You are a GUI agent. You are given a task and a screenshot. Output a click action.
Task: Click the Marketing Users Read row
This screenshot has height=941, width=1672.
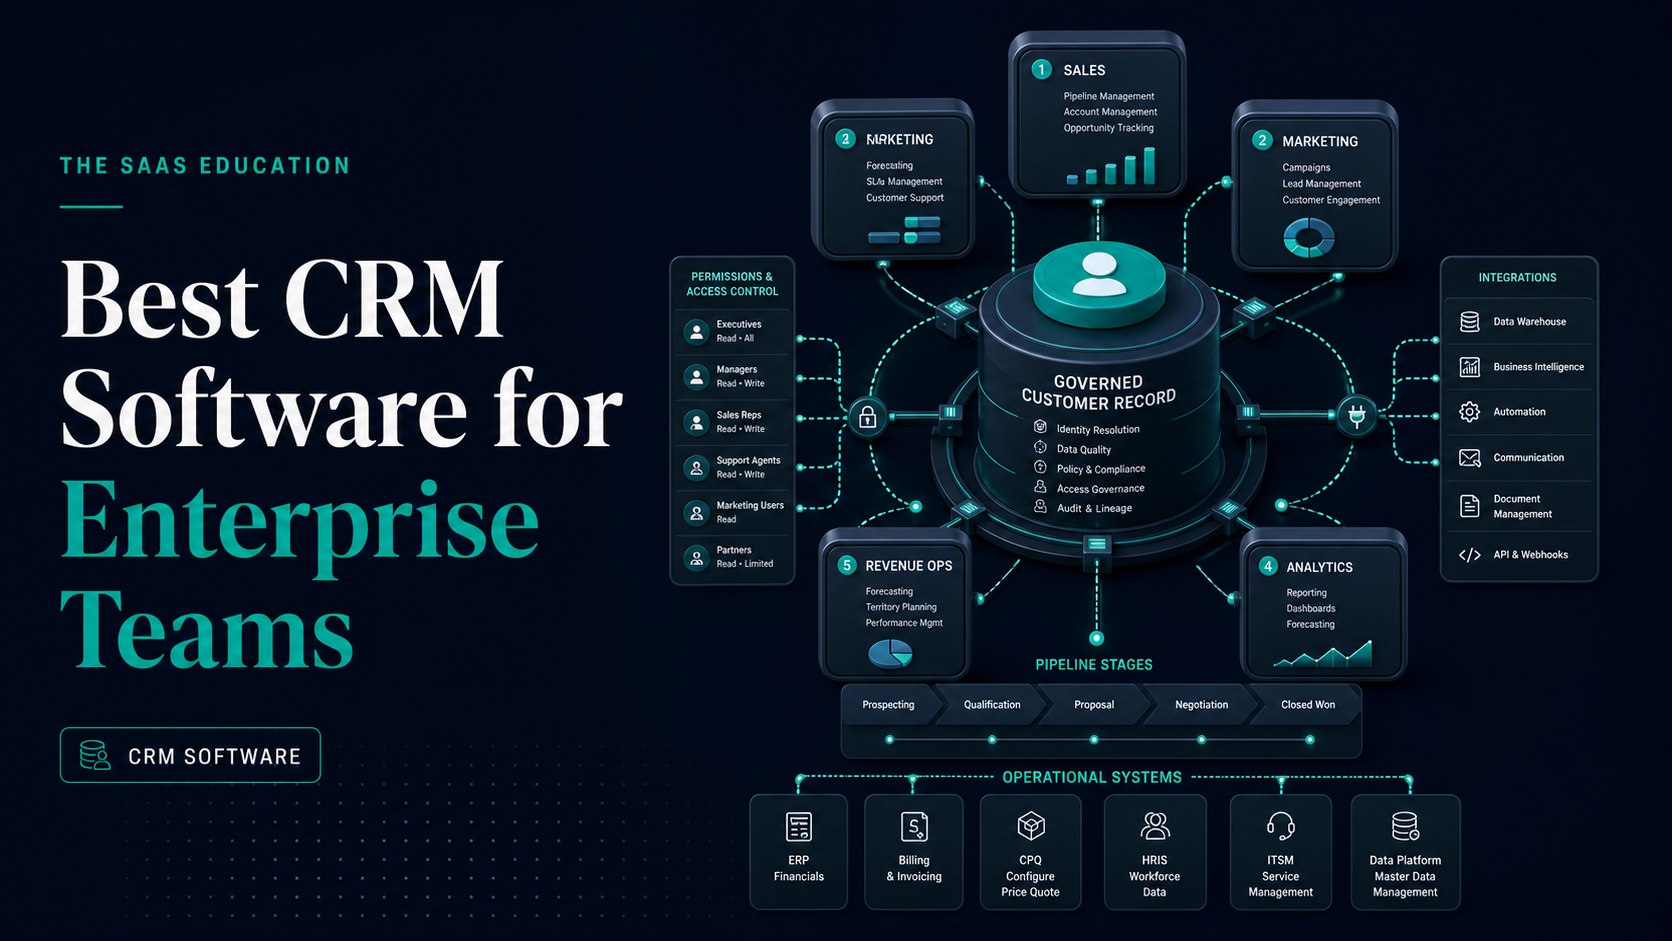point(733,512)
